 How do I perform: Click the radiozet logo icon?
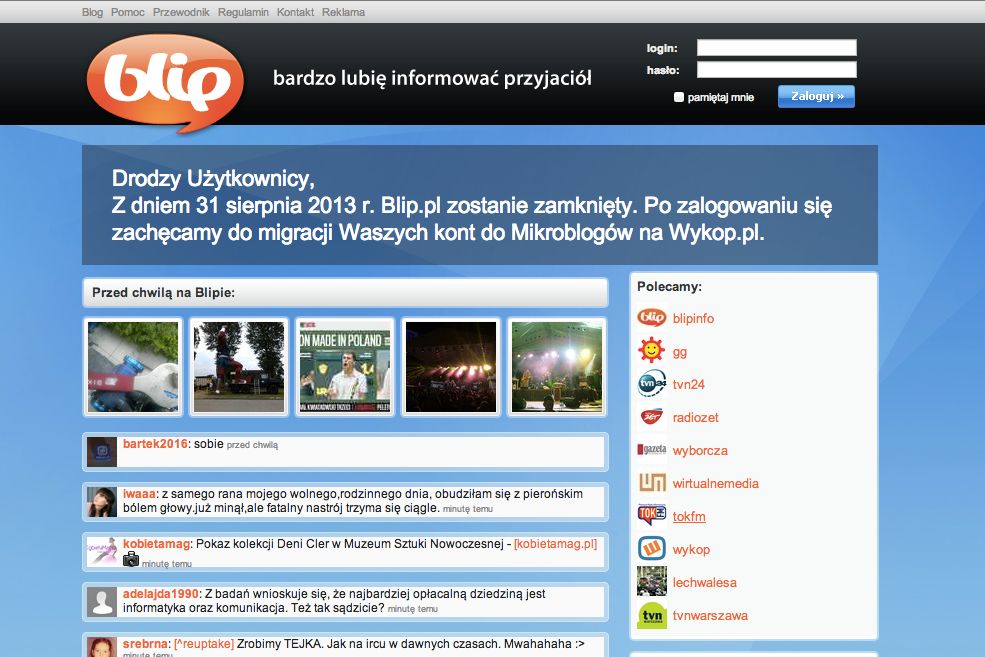651,417
